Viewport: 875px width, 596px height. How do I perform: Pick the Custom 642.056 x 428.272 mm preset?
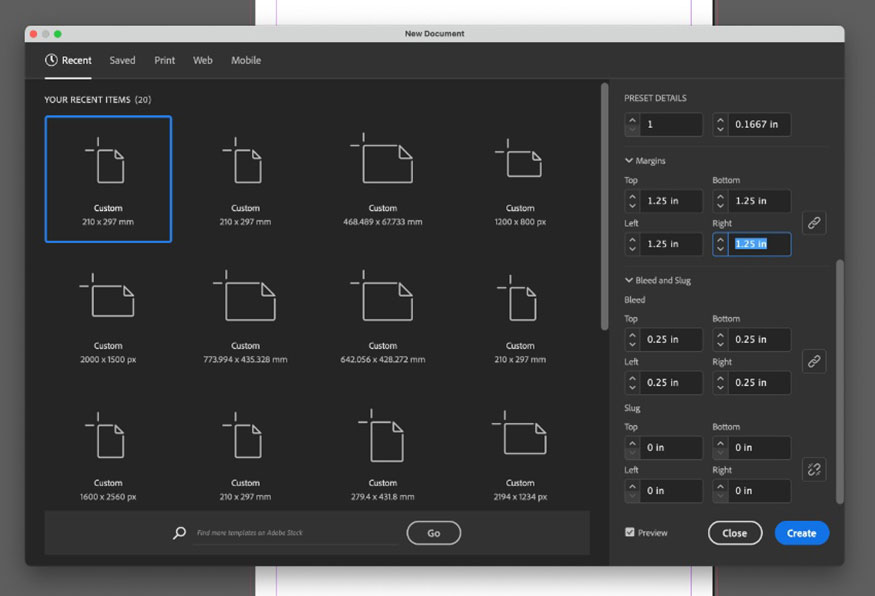click(383, 316)
